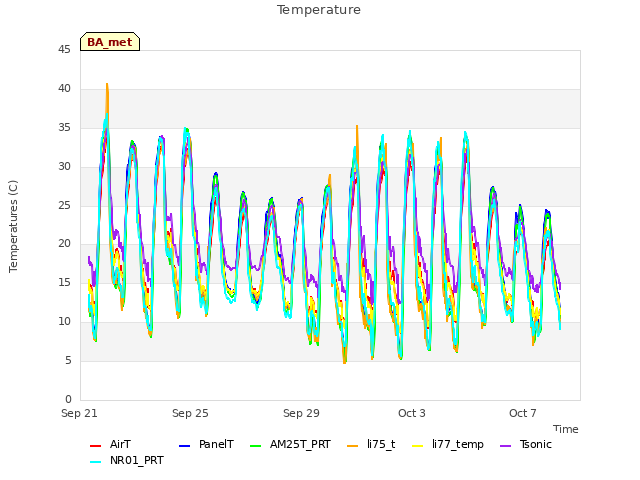Screen dimensions: 640x480
Task: Click the 10 y-axis tick label
Action: [x=64, y=321]
